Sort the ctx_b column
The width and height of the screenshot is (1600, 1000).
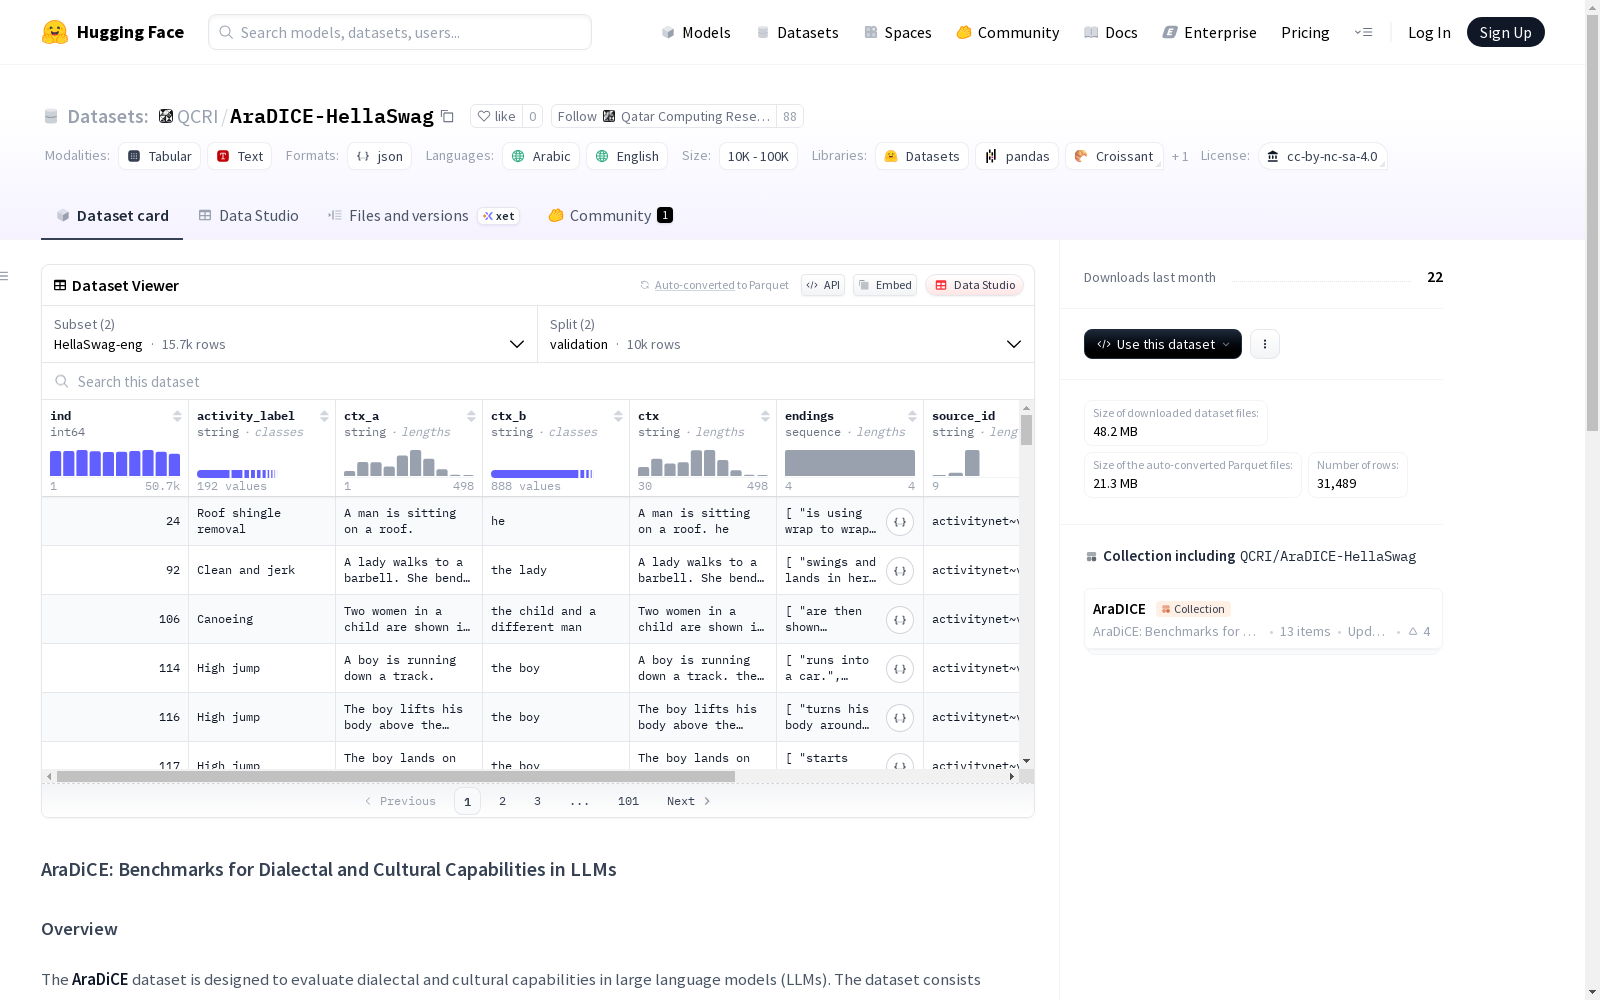(618, 416)
